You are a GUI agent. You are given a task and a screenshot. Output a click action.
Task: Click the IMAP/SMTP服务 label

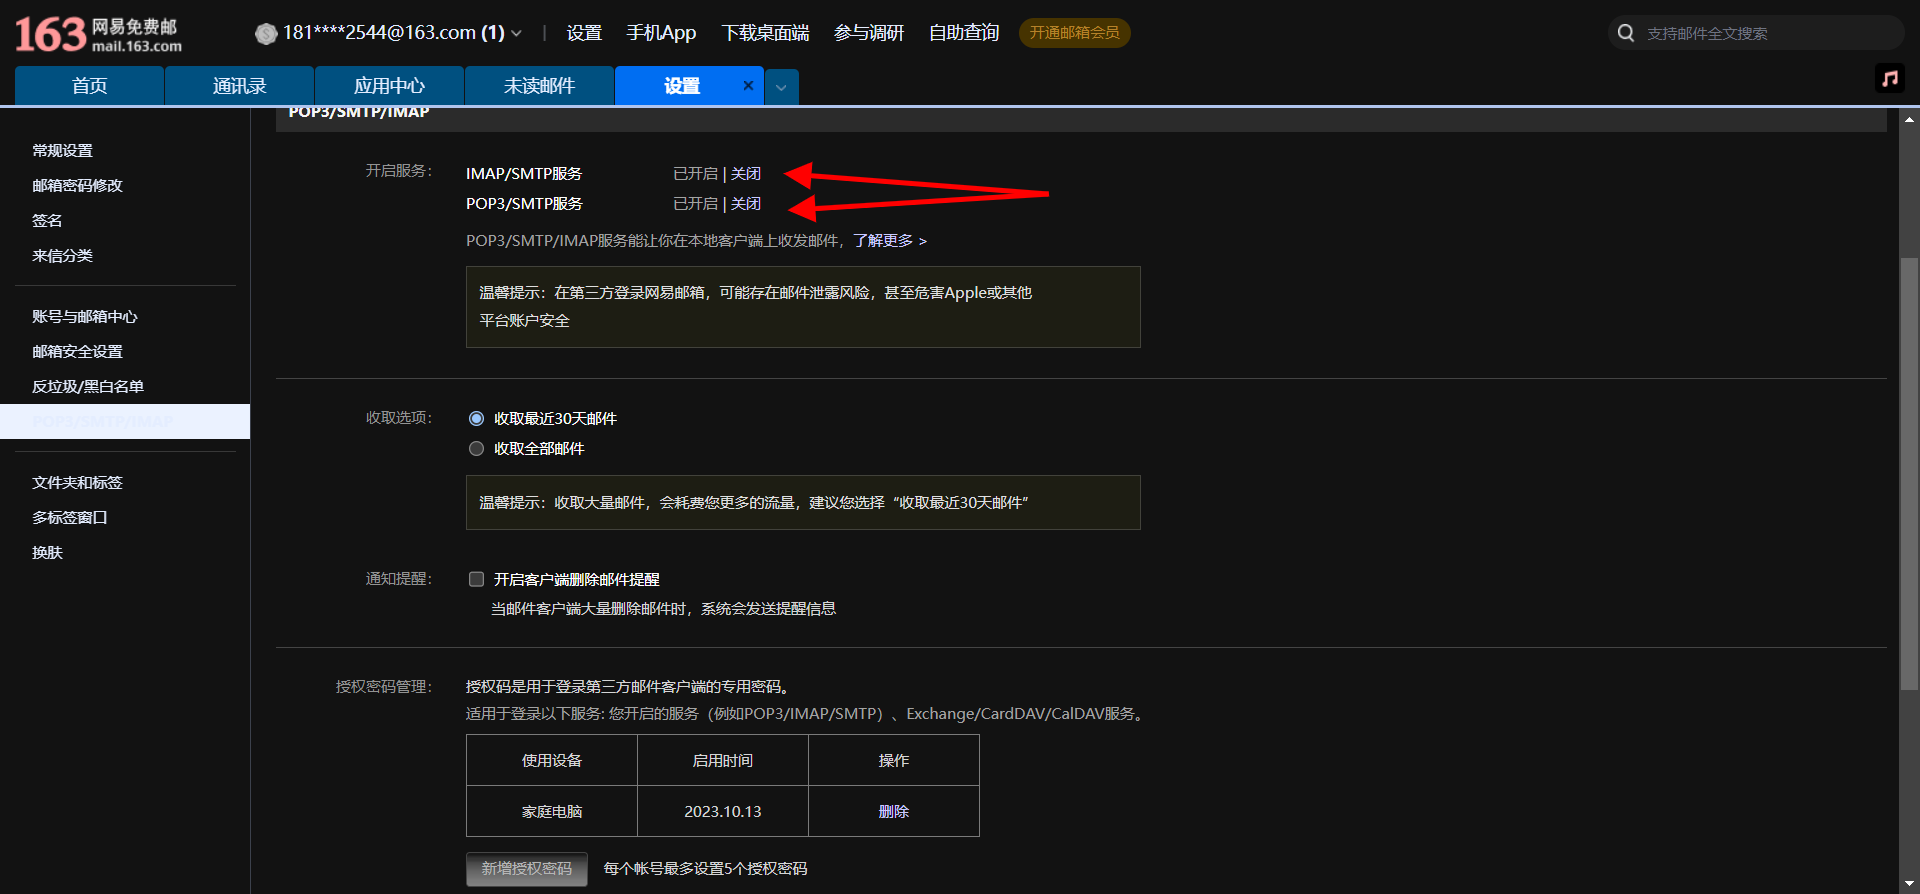click(x=524, y=174)
